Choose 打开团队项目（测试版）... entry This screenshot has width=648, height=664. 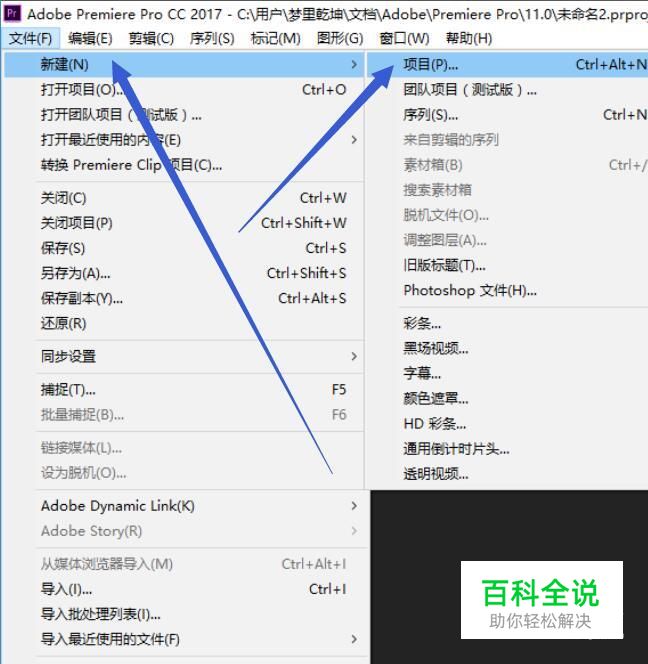[184, 115]
